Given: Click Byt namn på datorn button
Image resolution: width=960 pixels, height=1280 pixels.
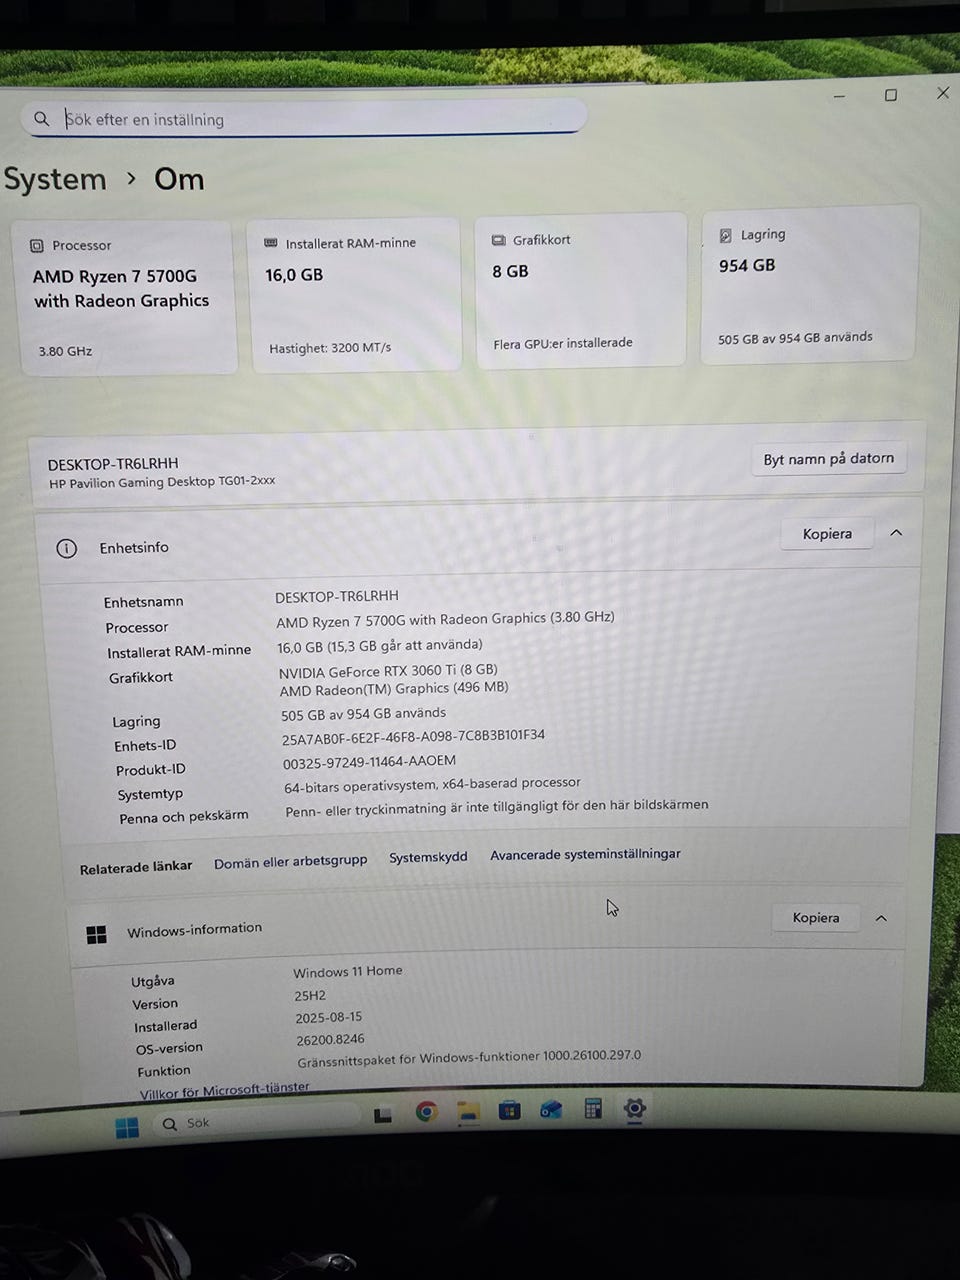Looking at the screenshot, I should click(828, 459).
